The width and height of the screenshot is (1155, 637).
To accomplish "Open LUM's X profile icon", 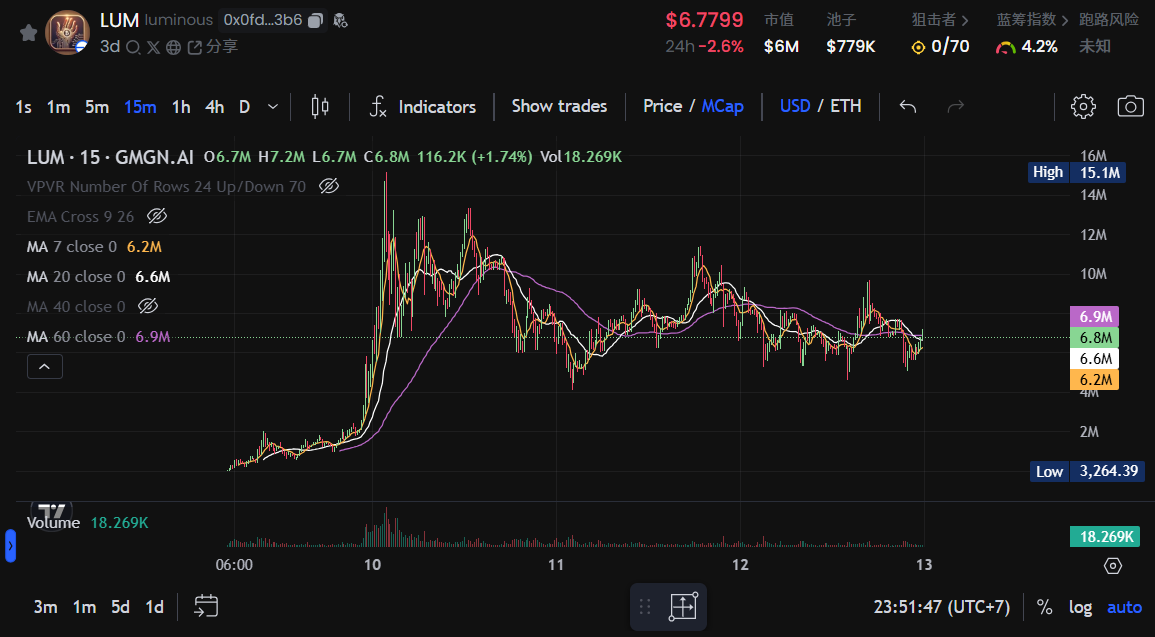I will pyautogui.click(x=155, y=46).
